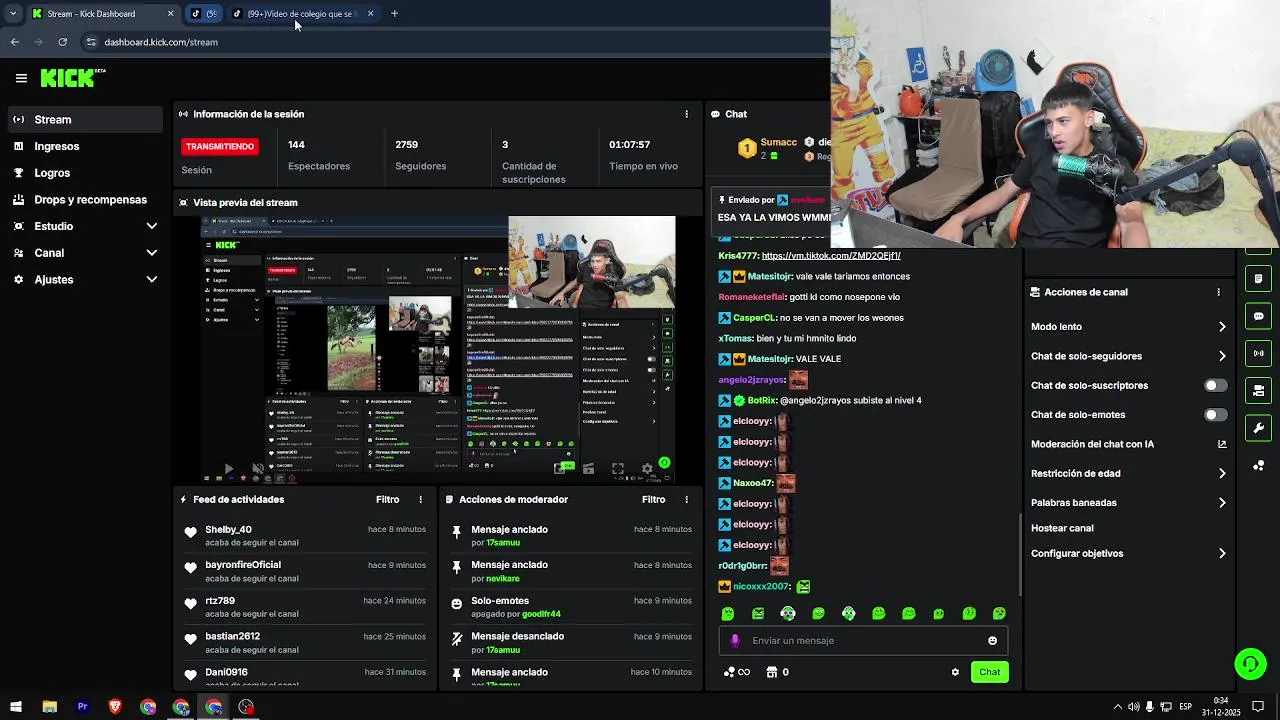Open Windows notification center
The image size is (1280, 720).
point(1258,707)
